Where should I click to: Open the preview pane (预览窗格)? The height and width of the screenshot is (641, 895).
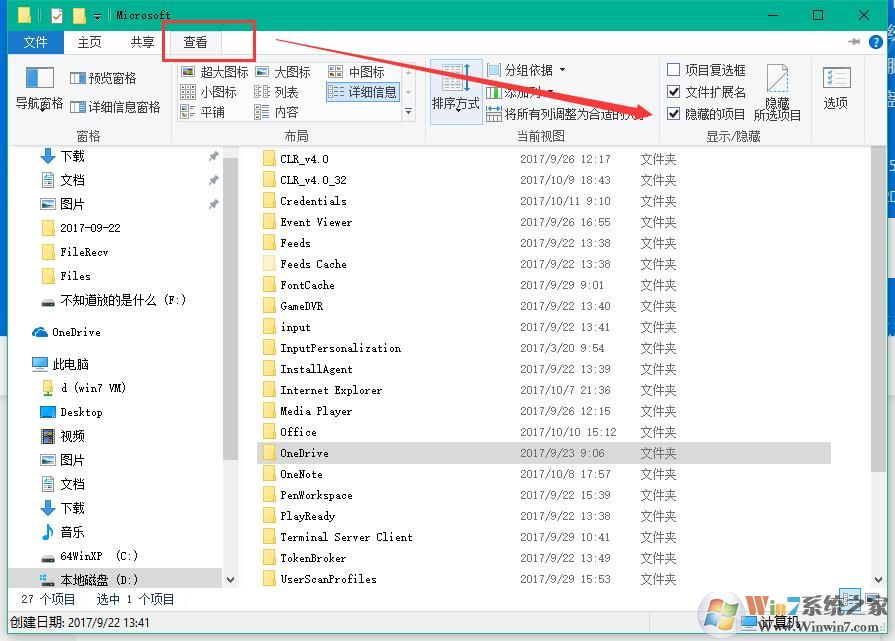[107, 77]
